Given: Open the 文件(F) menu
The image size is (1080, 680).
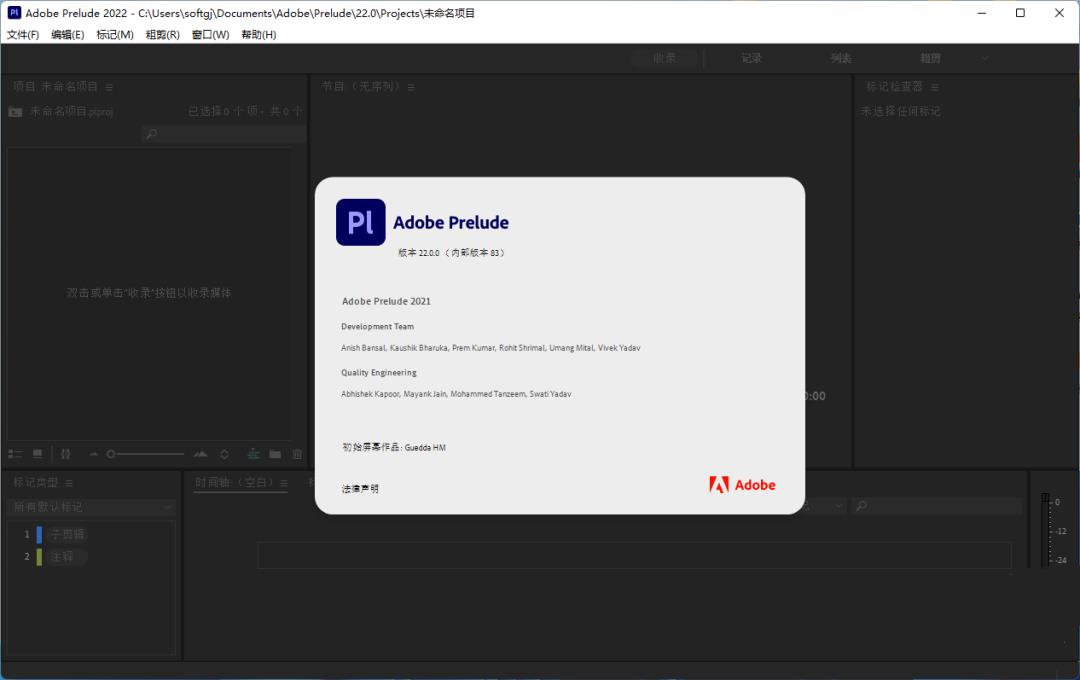Looking at the screenshot, I should coord(23,34).
